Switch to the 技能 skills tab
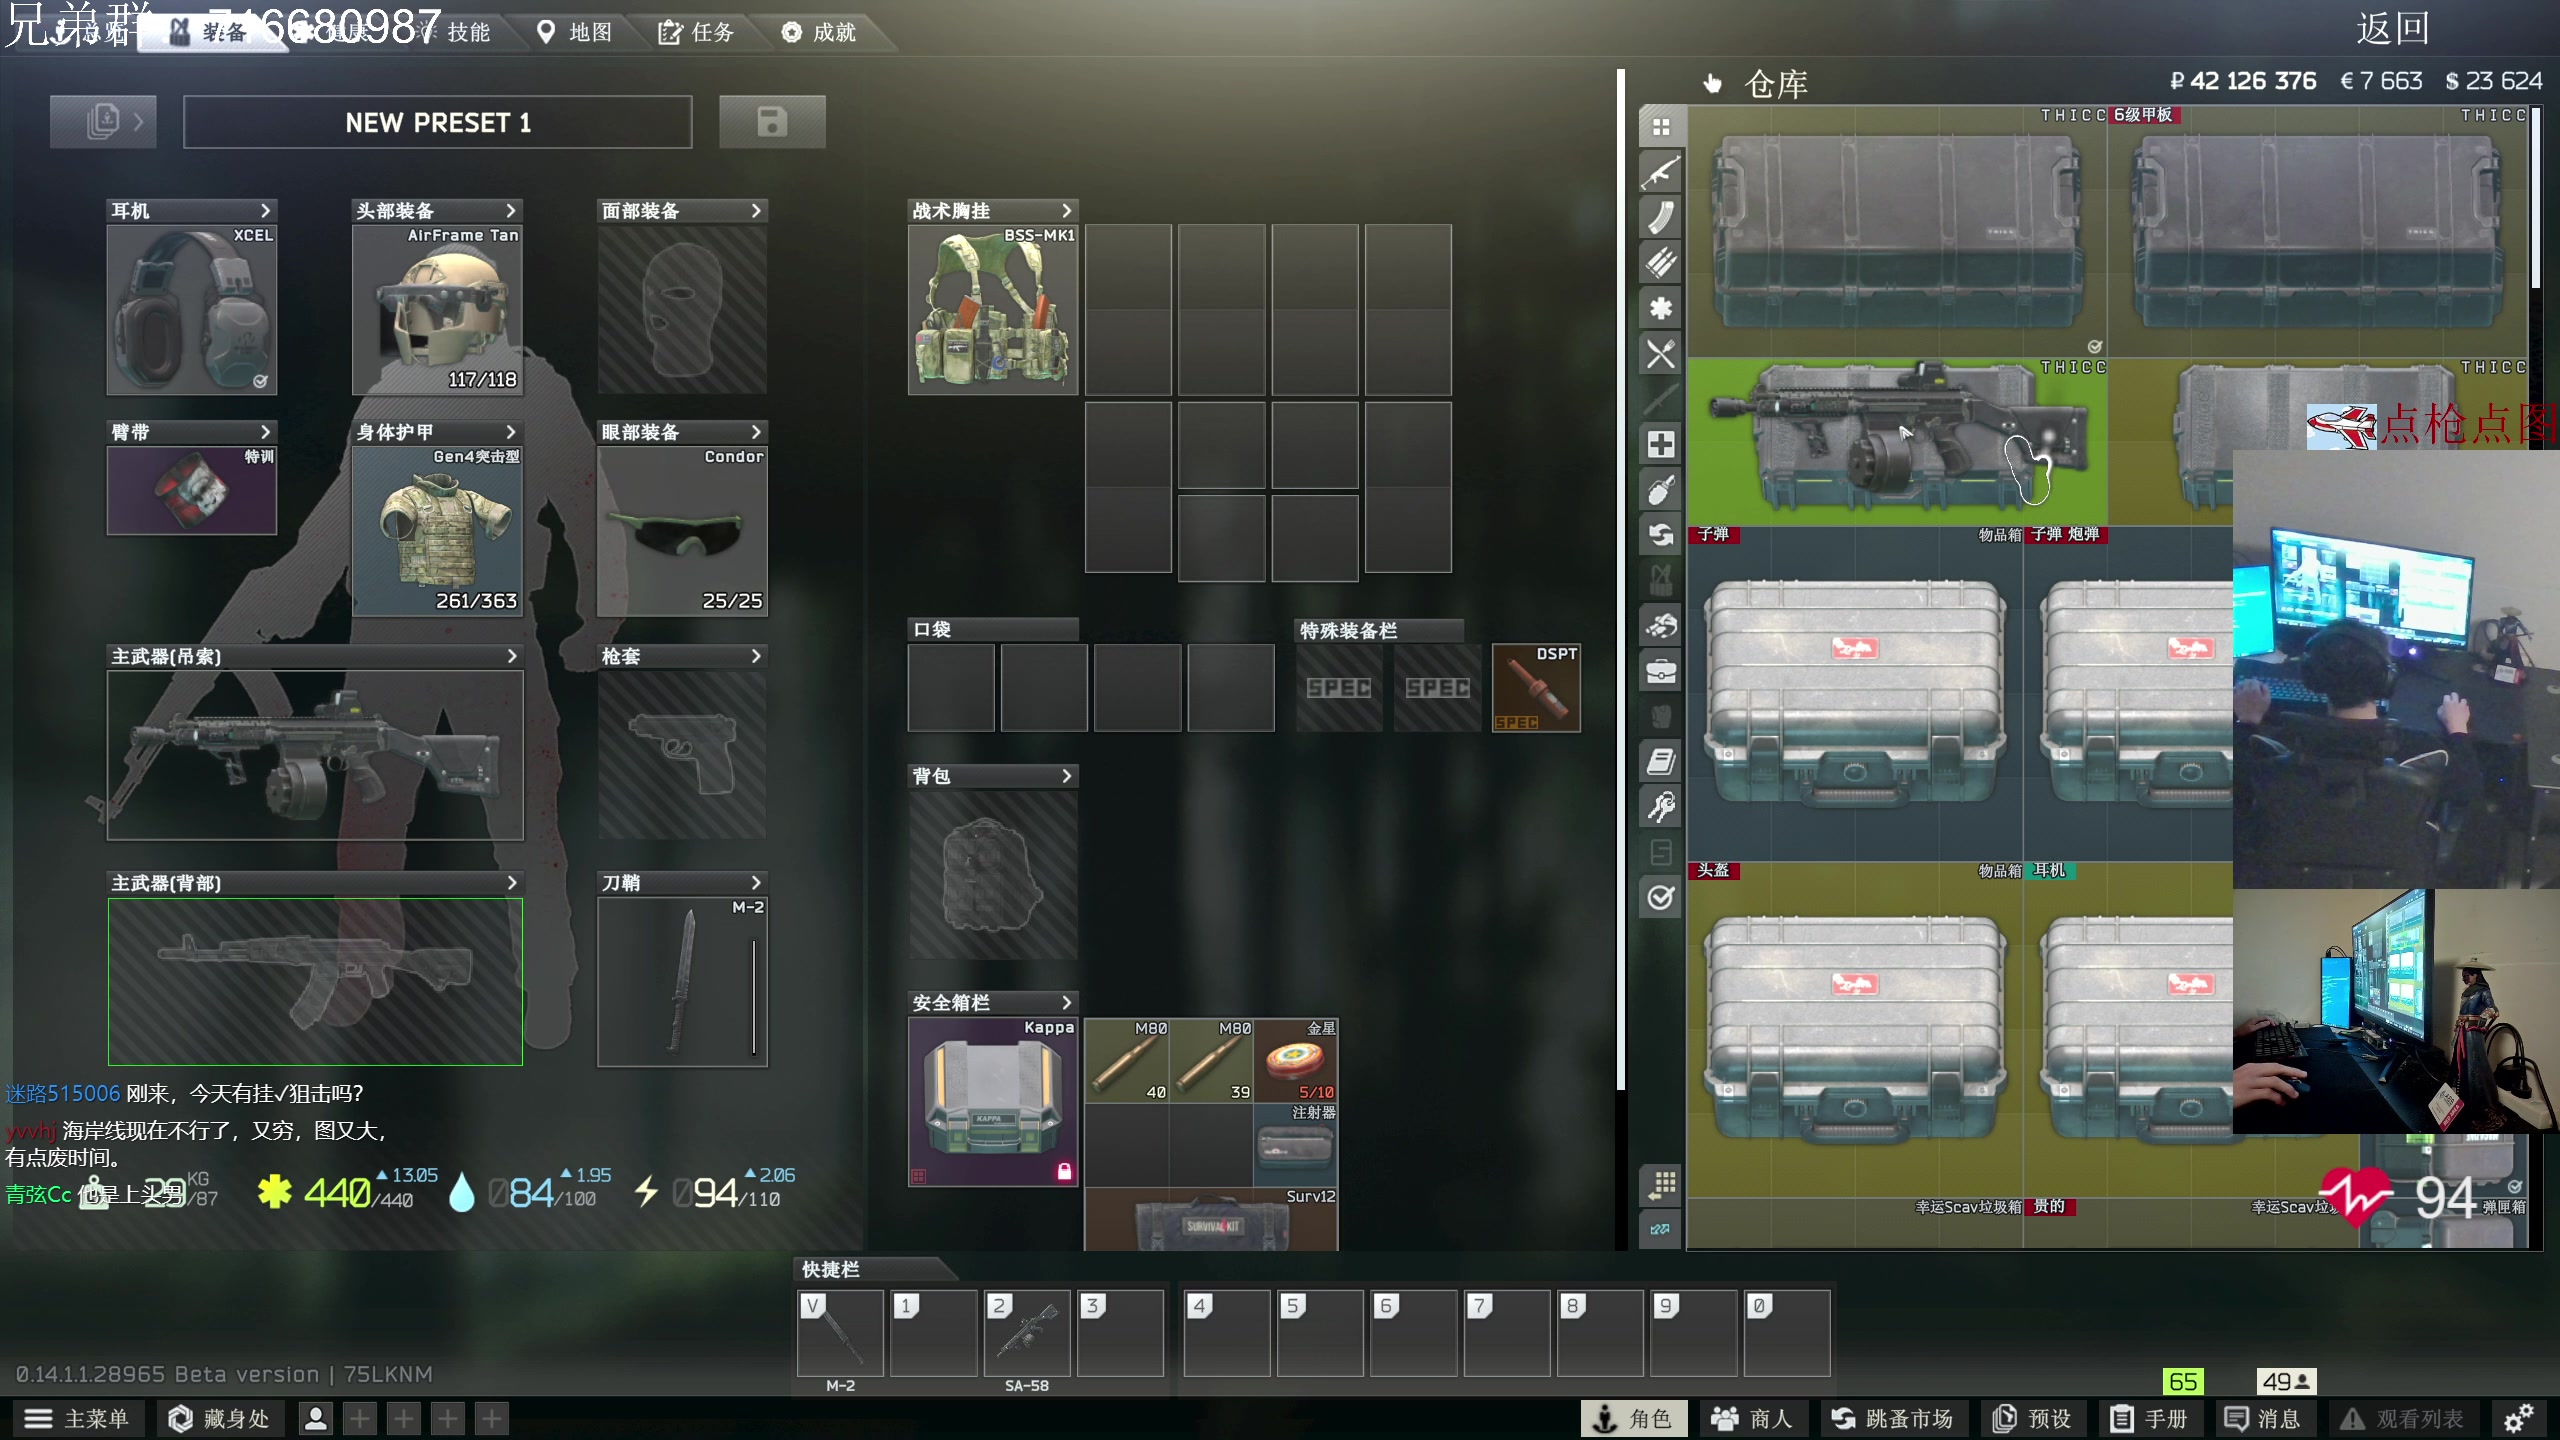The width and height of the screenshot is (2560, 1440). pyautogui.click(x=457, y=32)
